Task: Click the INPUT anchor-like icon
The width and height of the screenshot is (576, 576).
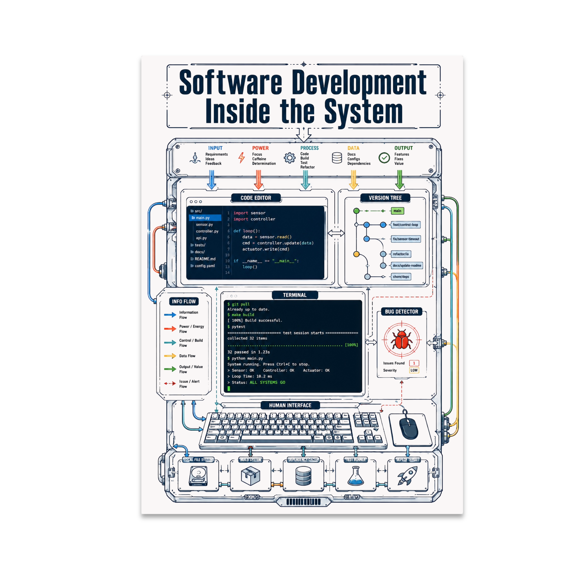Action: (x=195, y=158)
